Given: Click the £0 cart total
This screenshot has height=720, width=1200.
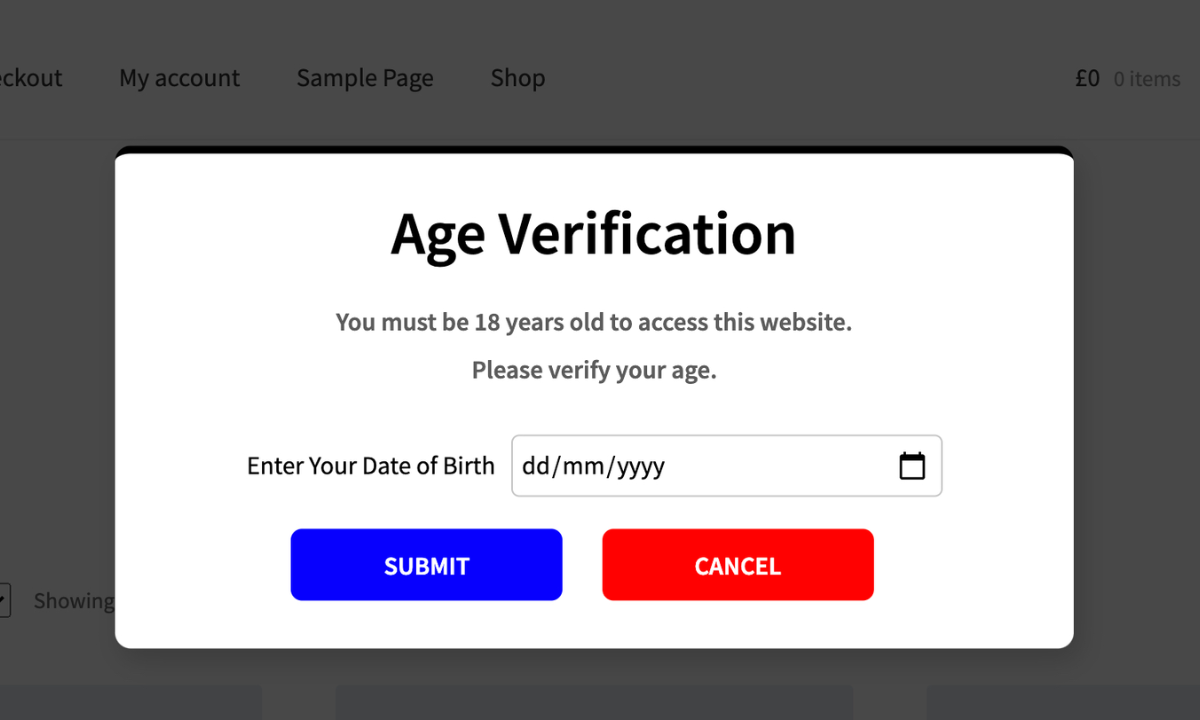Looking at the screenshot, I should 1087,78.
